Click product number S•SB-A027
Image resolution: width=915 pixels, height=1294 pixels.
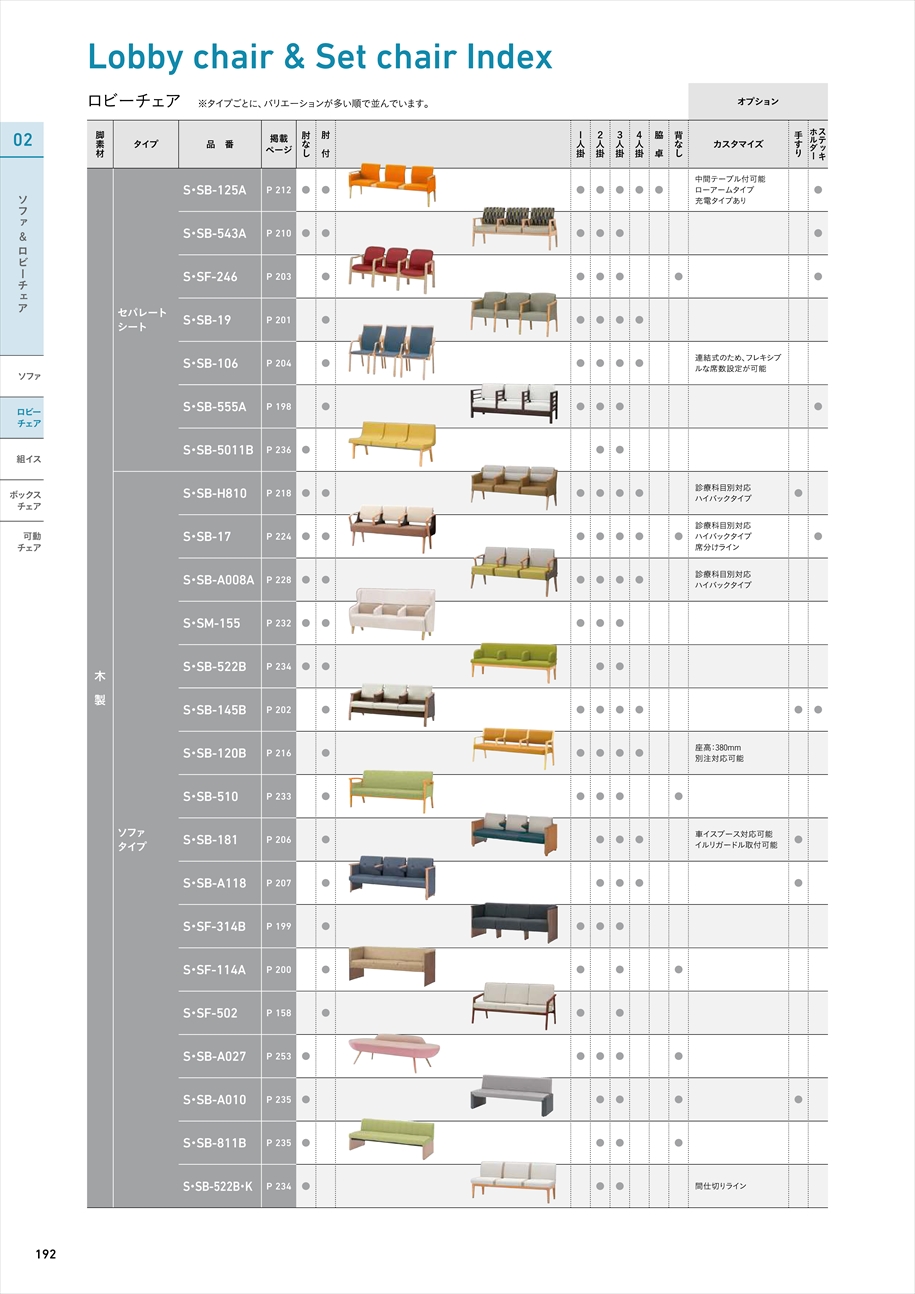[x=215, y=1056]
